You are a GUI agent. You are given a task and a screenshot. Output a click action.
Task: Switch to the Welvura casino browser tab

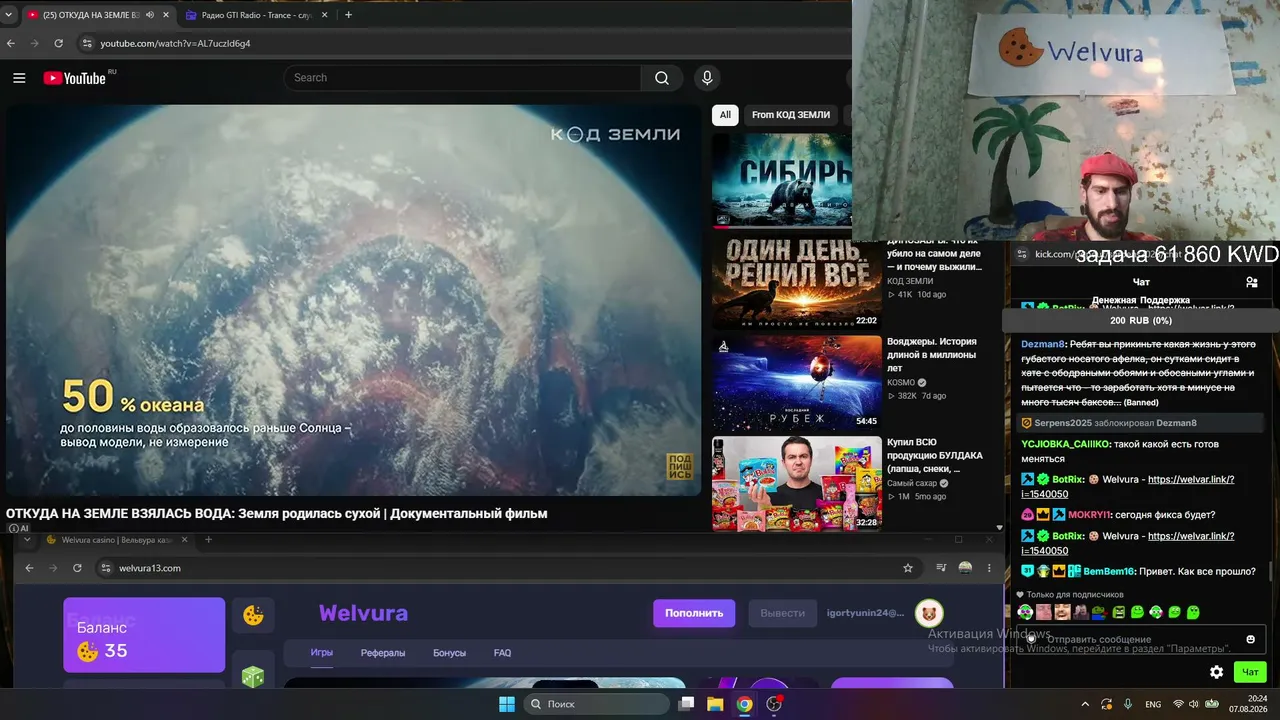116,540
